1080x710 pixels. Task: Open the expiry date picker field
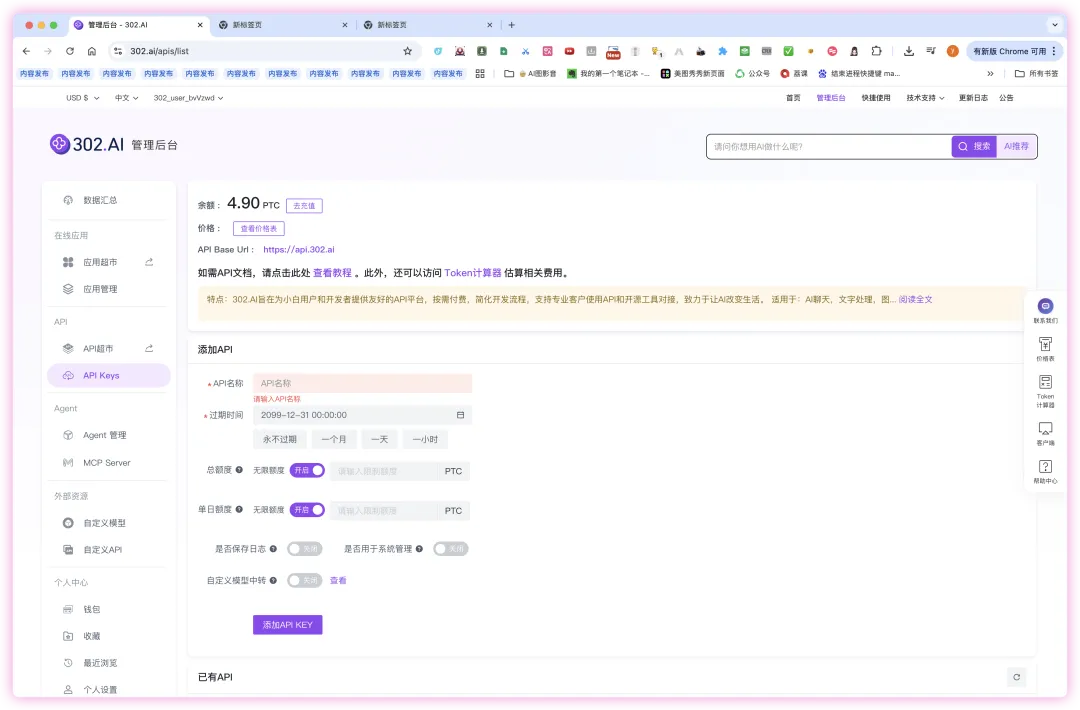tap(362, 415)
